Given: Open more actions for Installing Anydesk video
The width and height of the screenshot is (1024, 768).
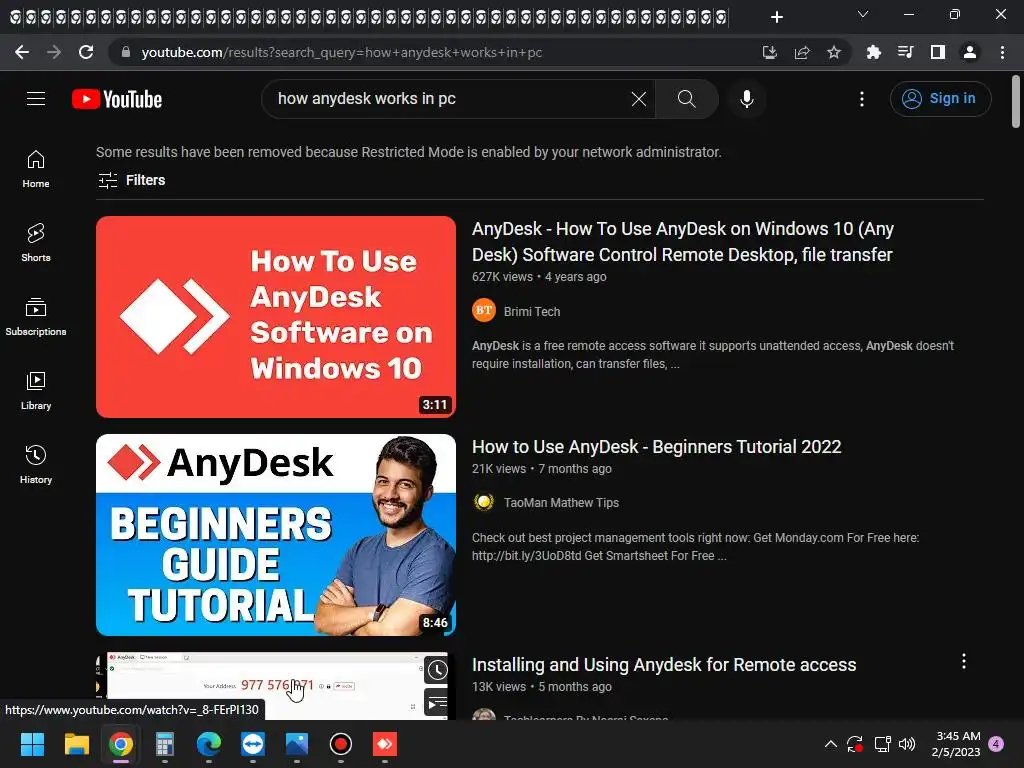Looking at the screenshot, I should [963, 662].
